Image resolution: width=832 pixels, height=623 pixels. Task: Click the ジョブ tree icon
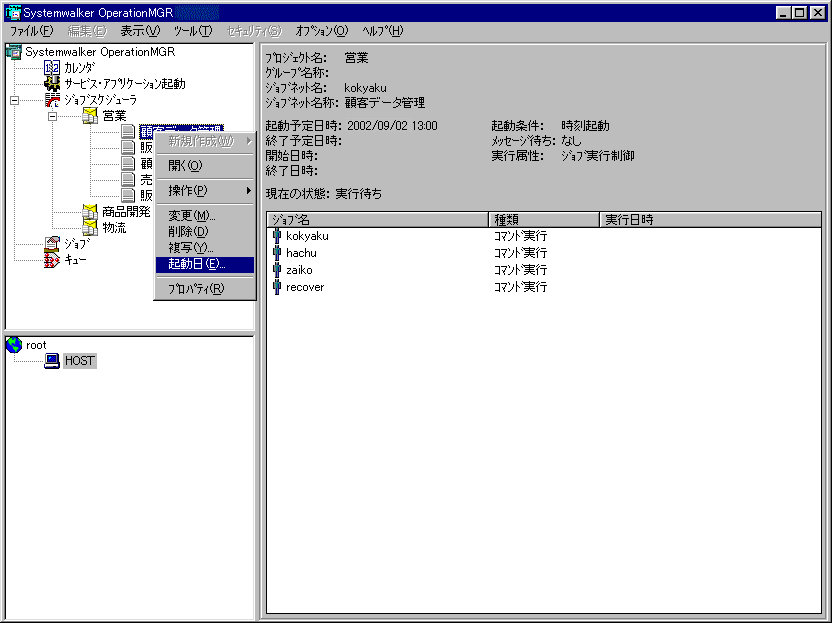(x=52, y=244)
